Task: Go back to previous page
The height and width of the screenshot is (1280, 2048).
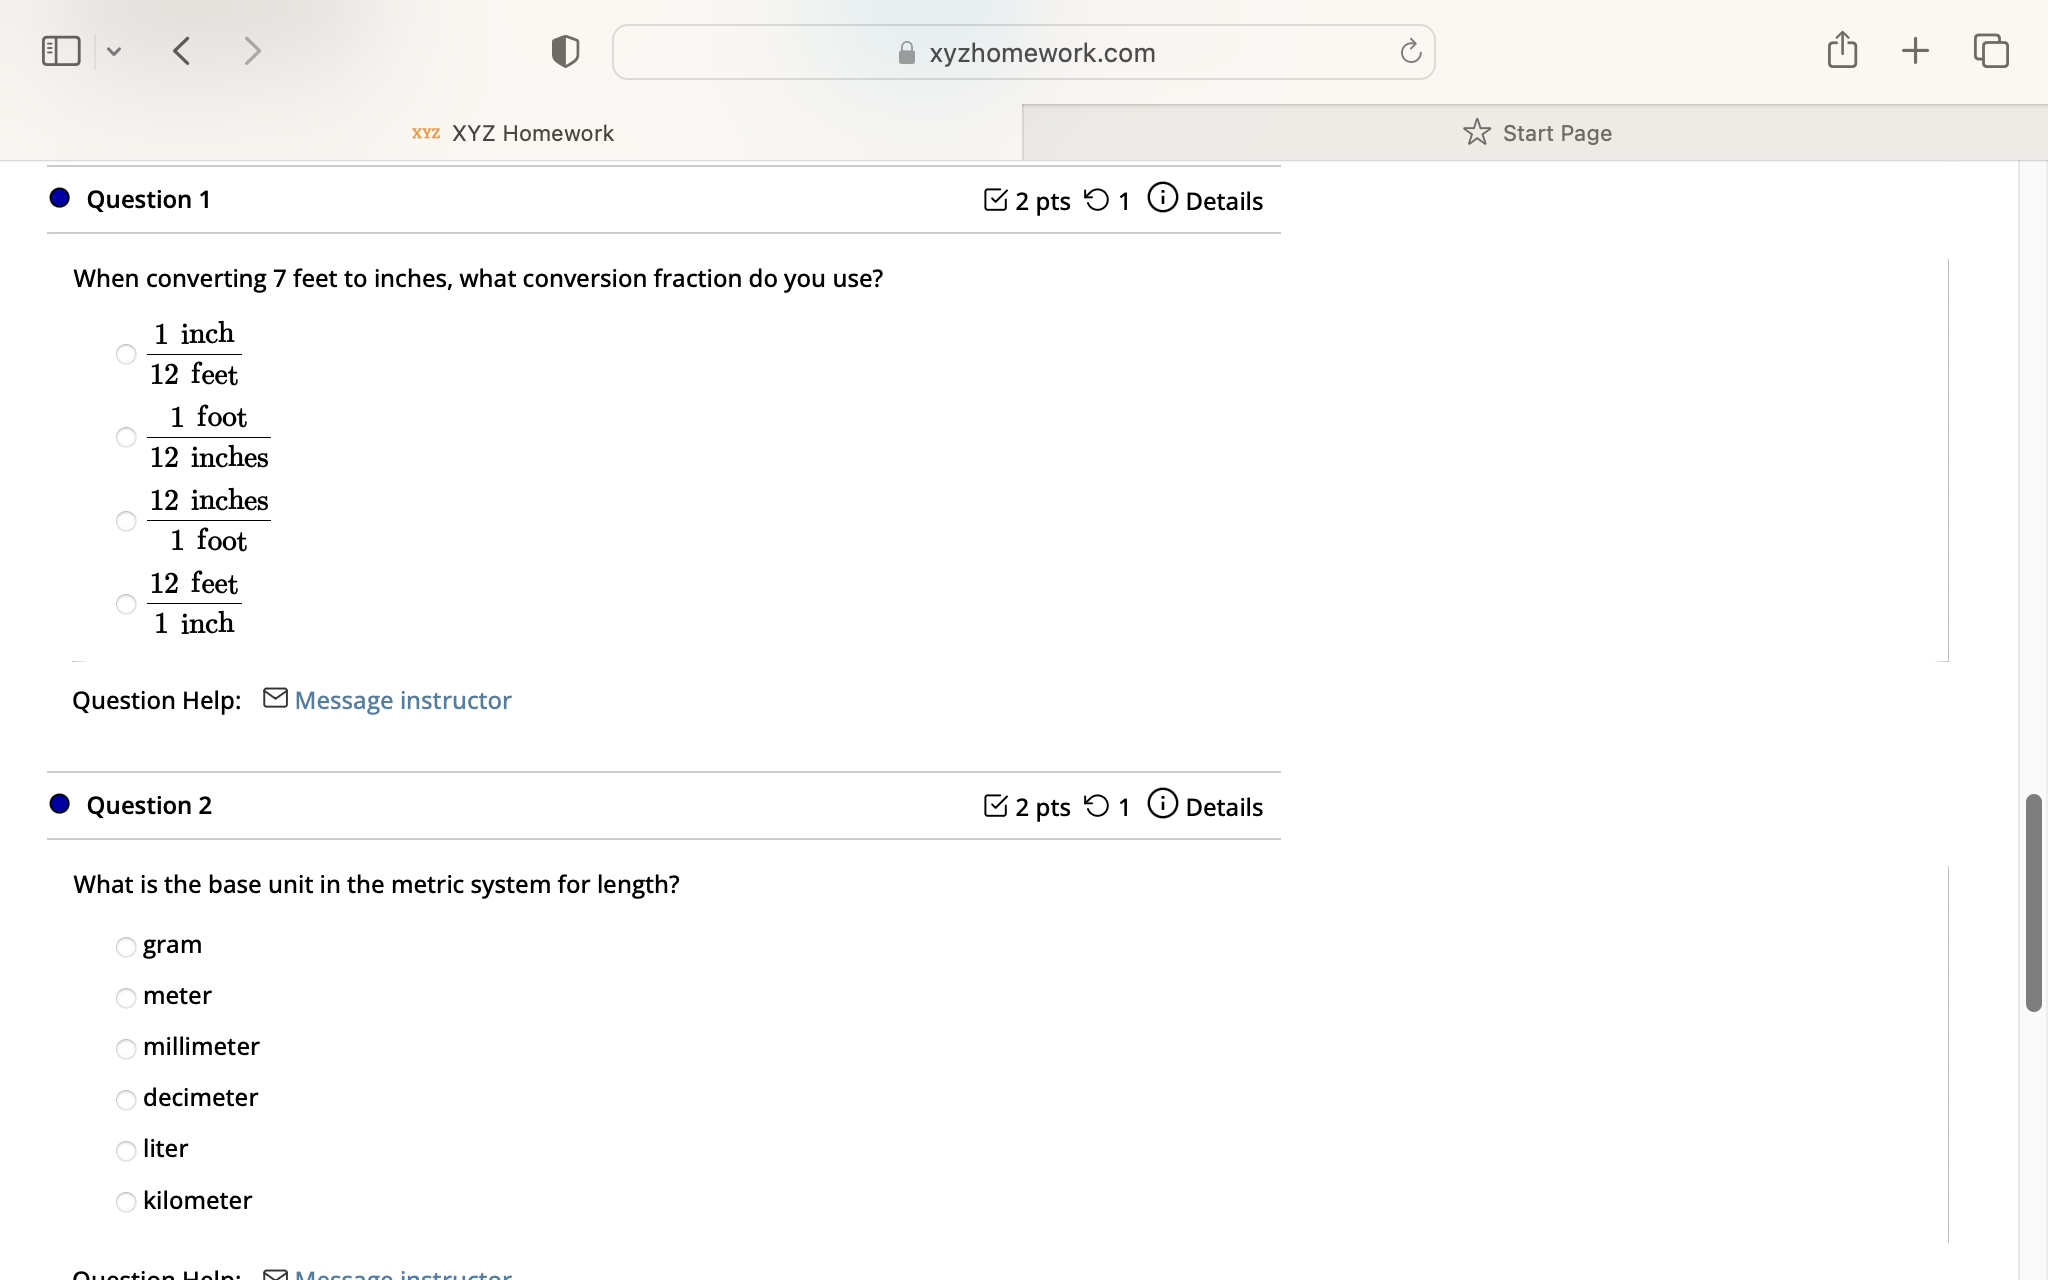Action: click(181, 51)
